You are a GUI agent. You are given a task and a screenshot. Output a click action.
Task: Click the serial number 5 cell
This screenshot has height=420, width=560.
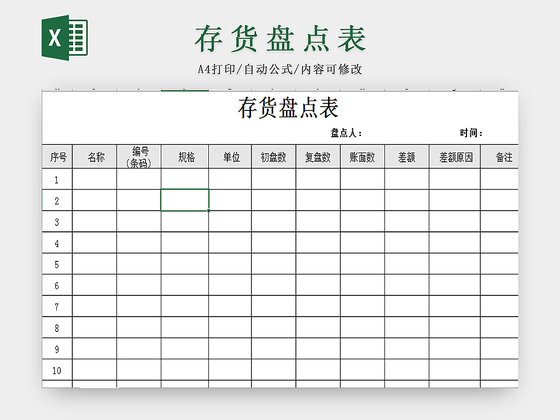coord(57,264)
